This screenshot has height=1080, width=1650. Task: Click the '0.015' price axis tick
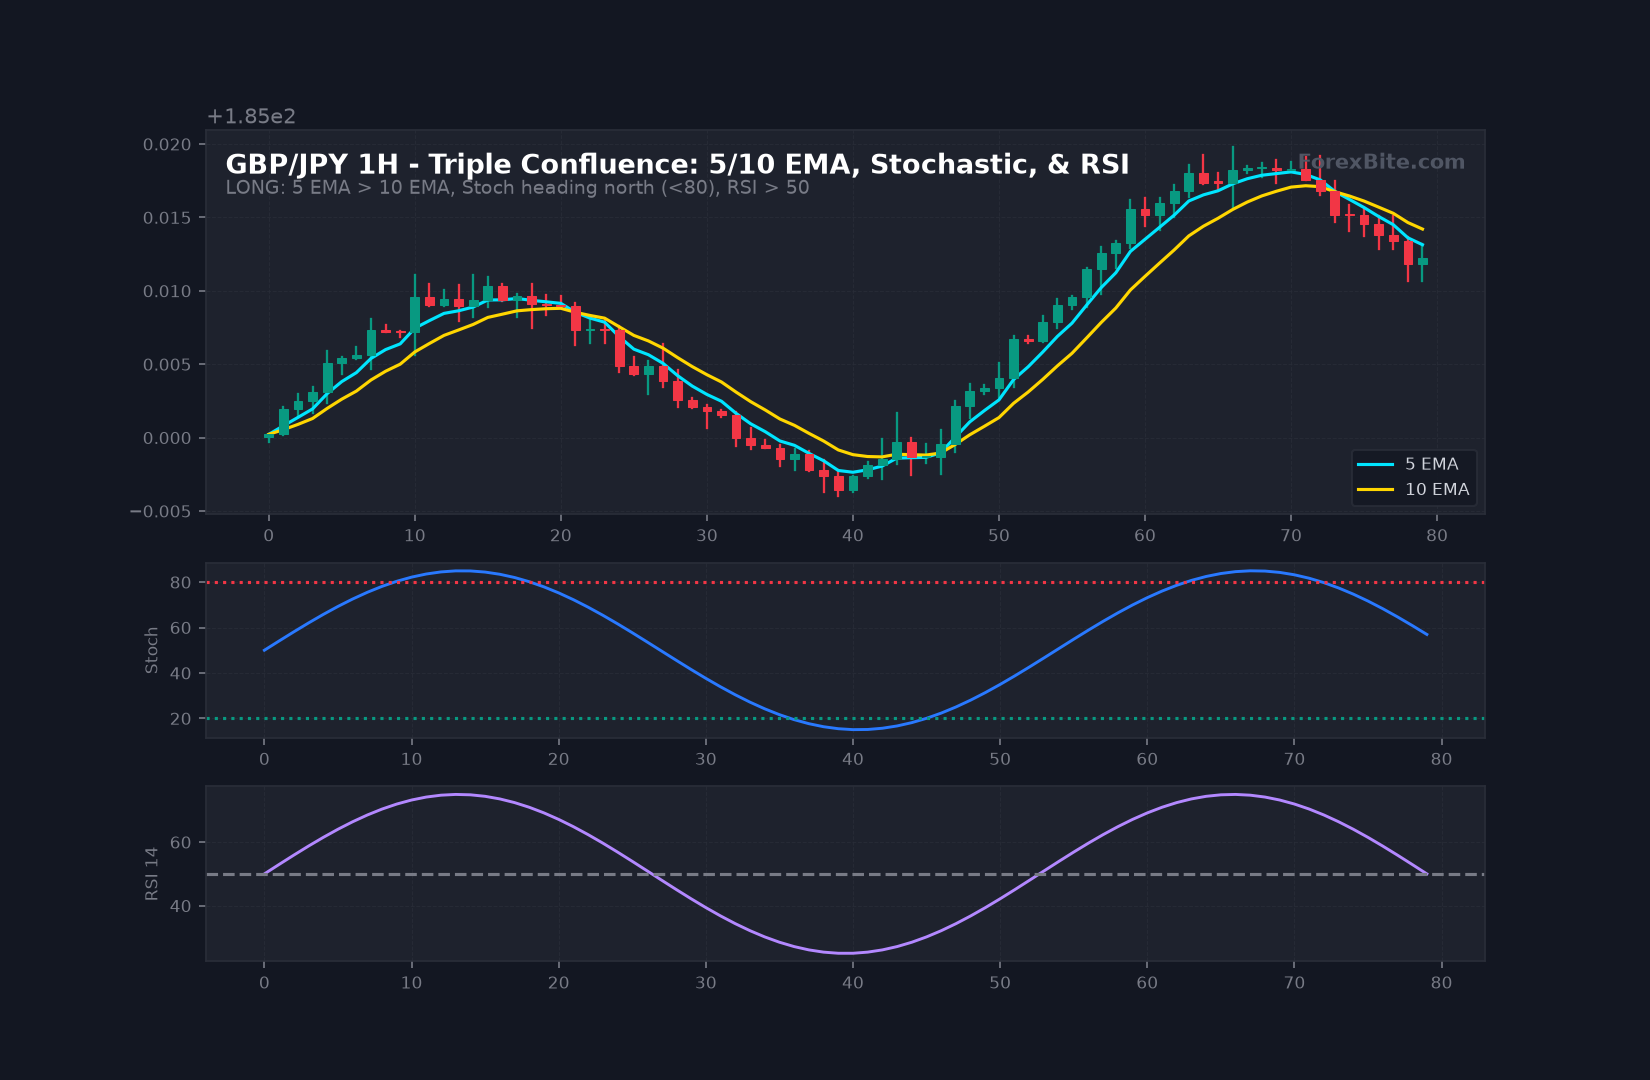(167, 218)
